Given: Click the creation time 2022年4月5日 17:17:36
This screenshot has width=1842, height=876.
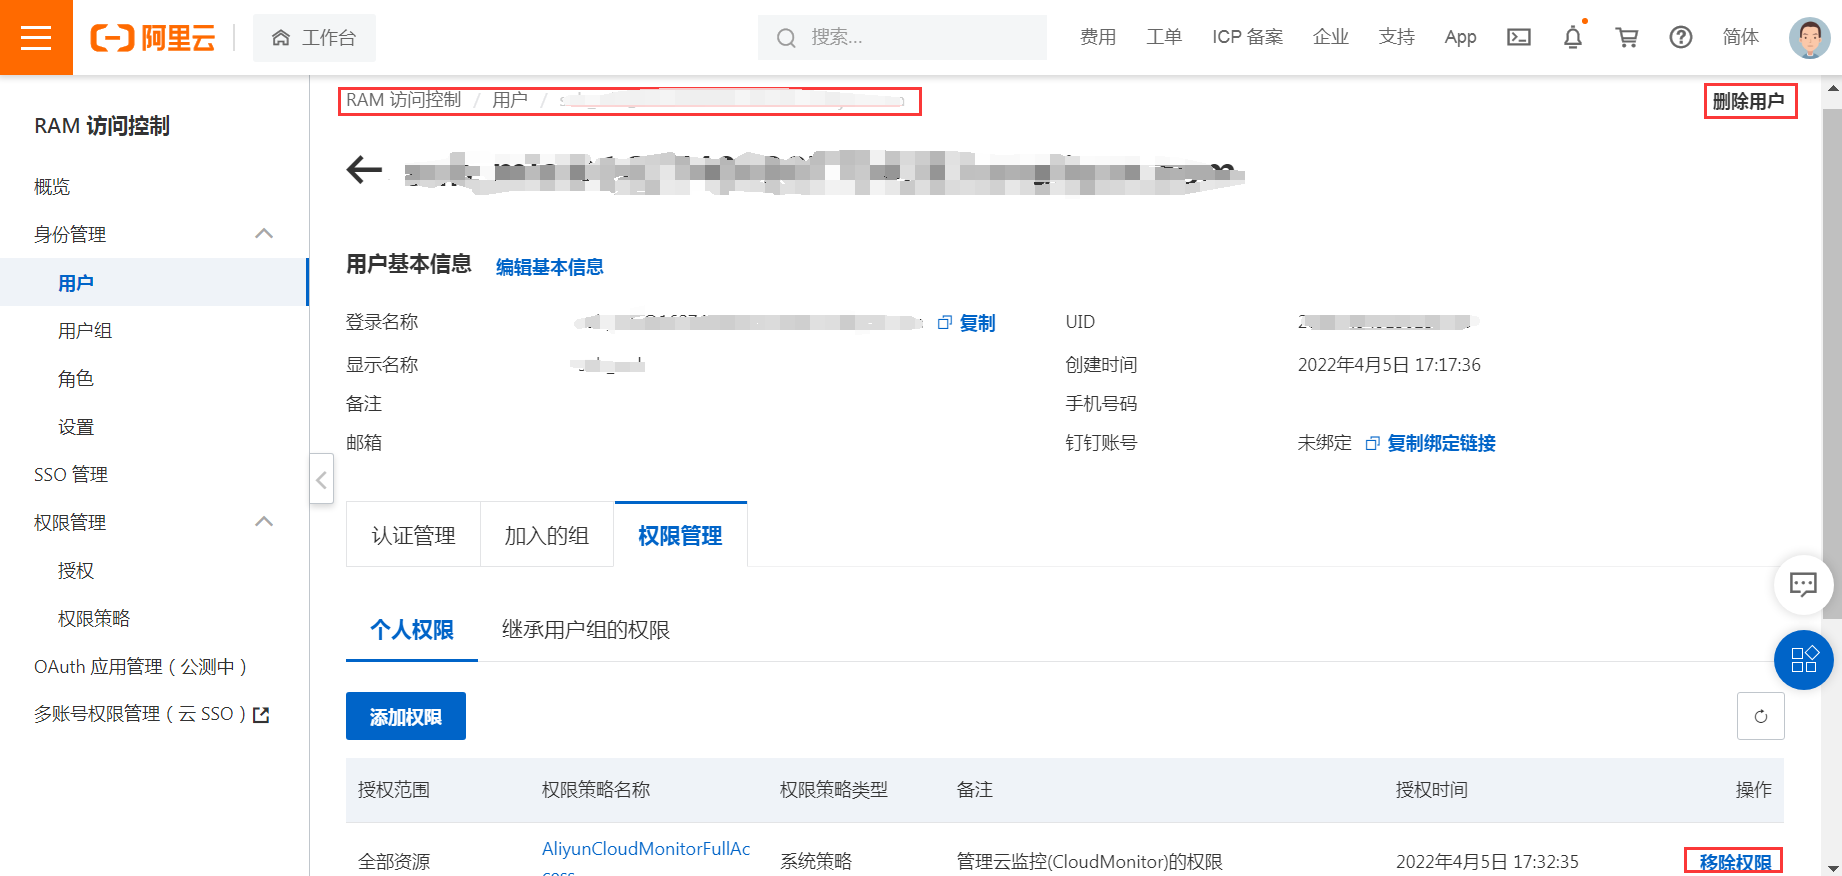Looking at the screenshot, I should [x=1389, y=365].
